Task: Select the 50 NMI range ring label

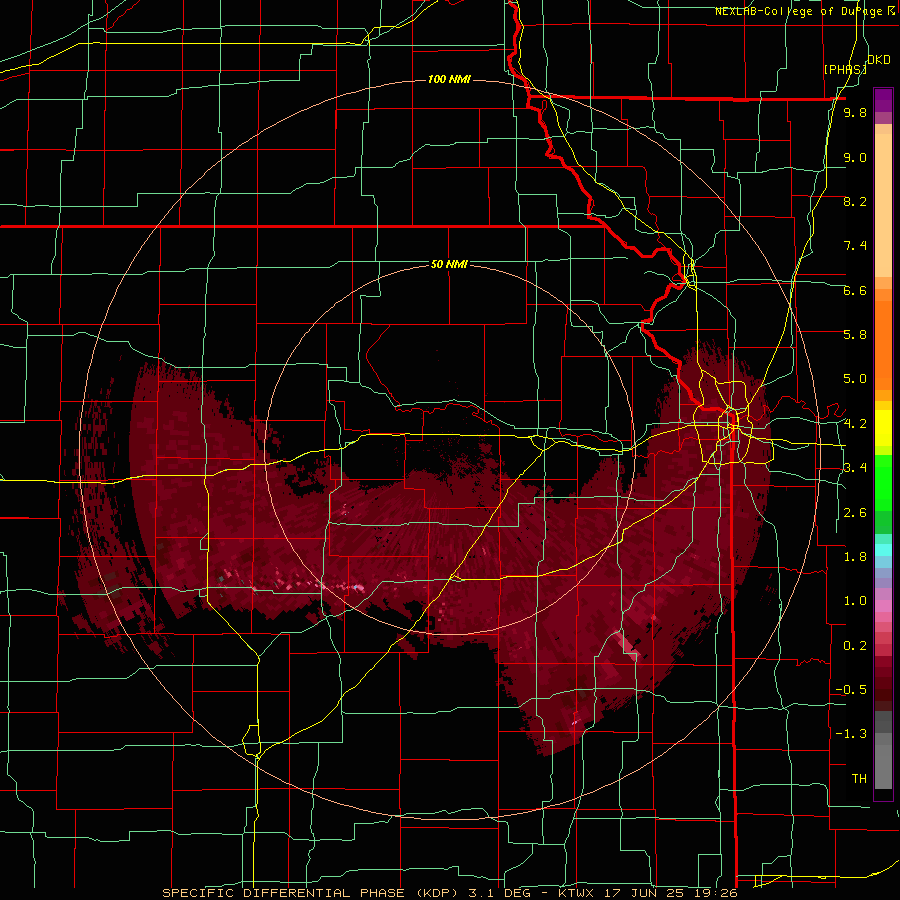Action: 449,264
